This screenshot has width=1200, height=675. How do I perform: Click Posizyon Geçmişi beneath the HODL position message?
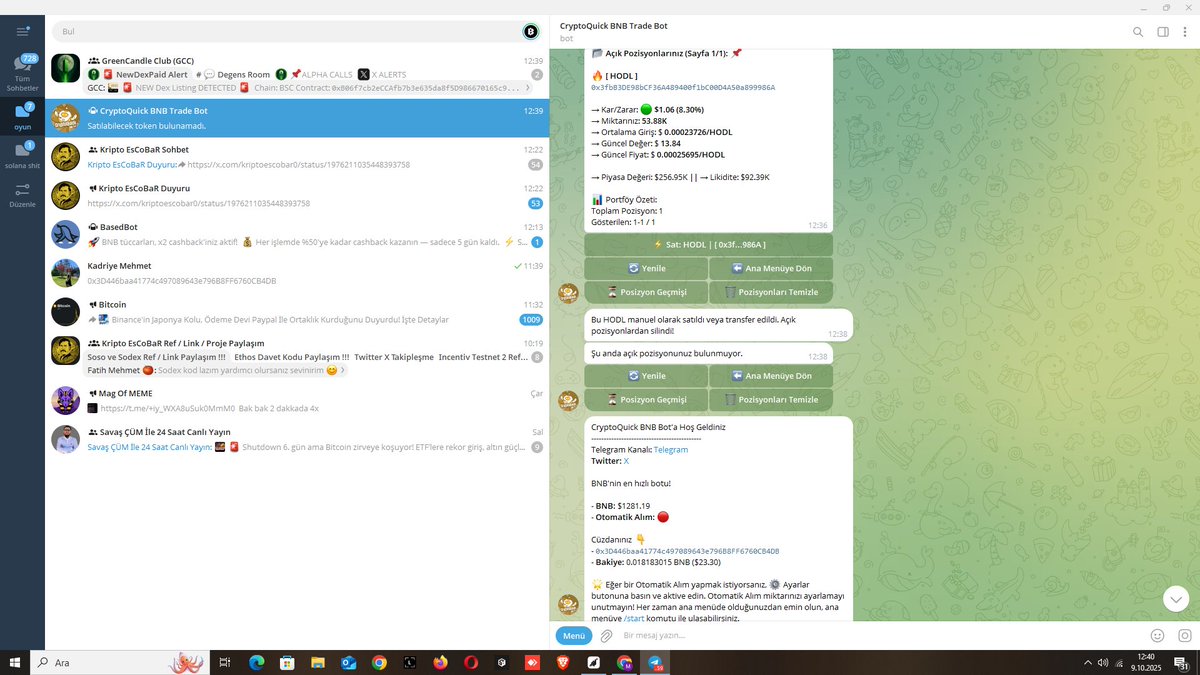[x=646, y=292]
